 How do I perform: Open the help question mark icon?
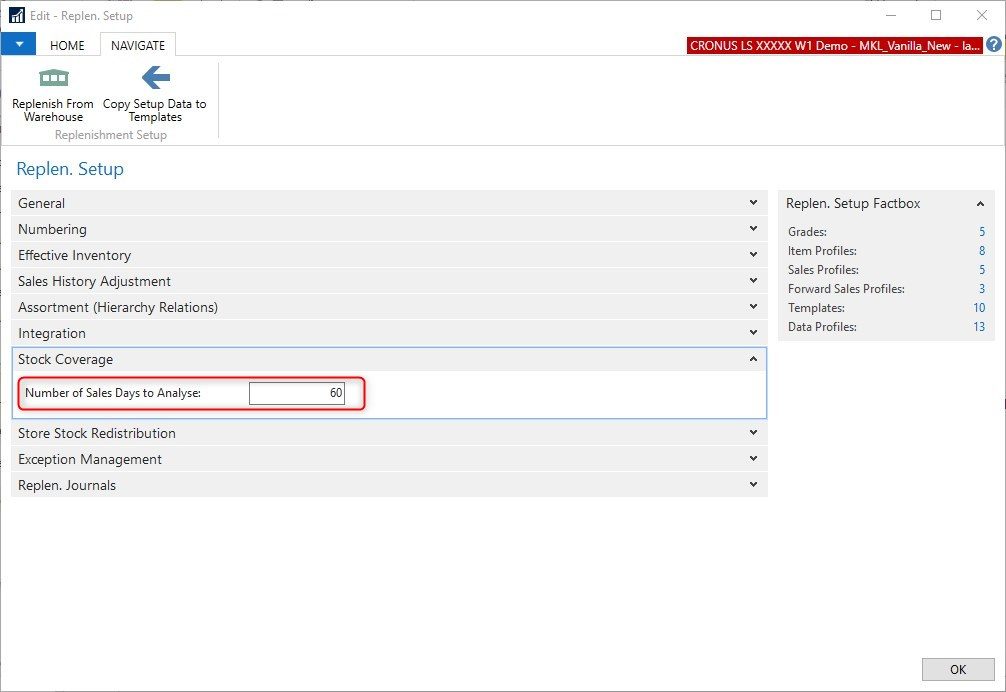point(993,45)
